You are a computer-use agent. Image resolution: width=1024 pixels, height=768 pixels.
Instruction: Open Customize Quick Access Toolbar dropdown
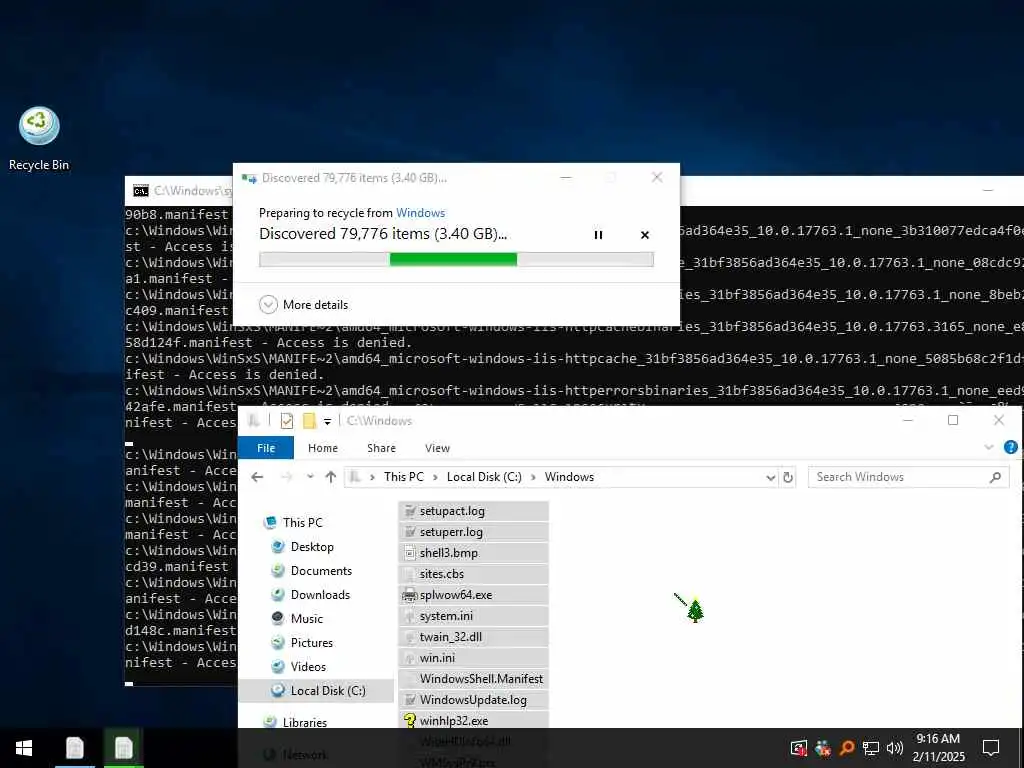tap(327, 422)
